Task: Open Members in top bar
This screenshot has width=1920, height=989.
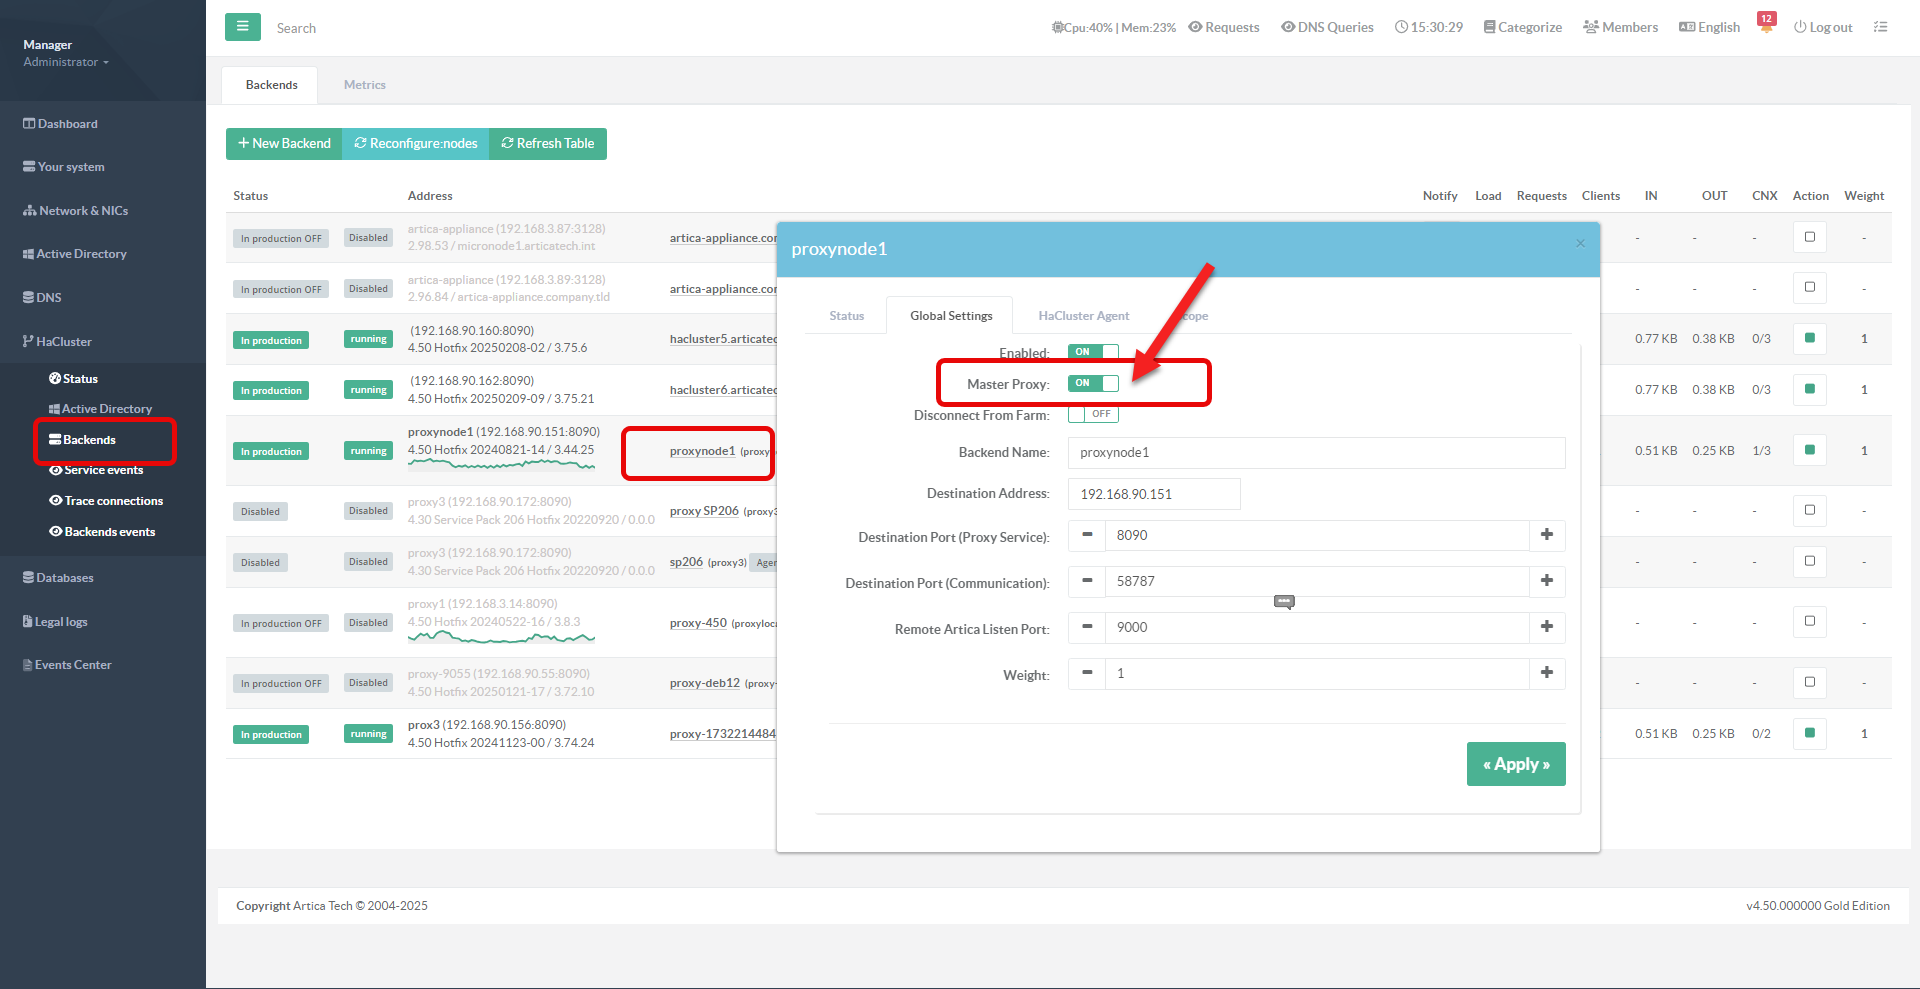Action: pos(1620,27)
